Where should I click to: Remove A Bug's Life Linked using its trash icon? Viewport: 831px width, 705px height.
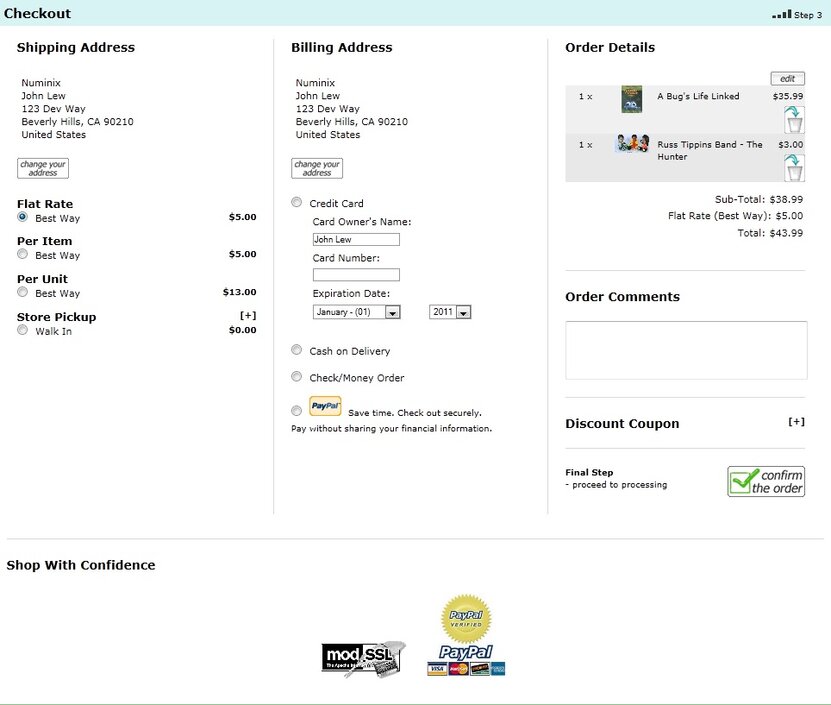pos(793,118)
